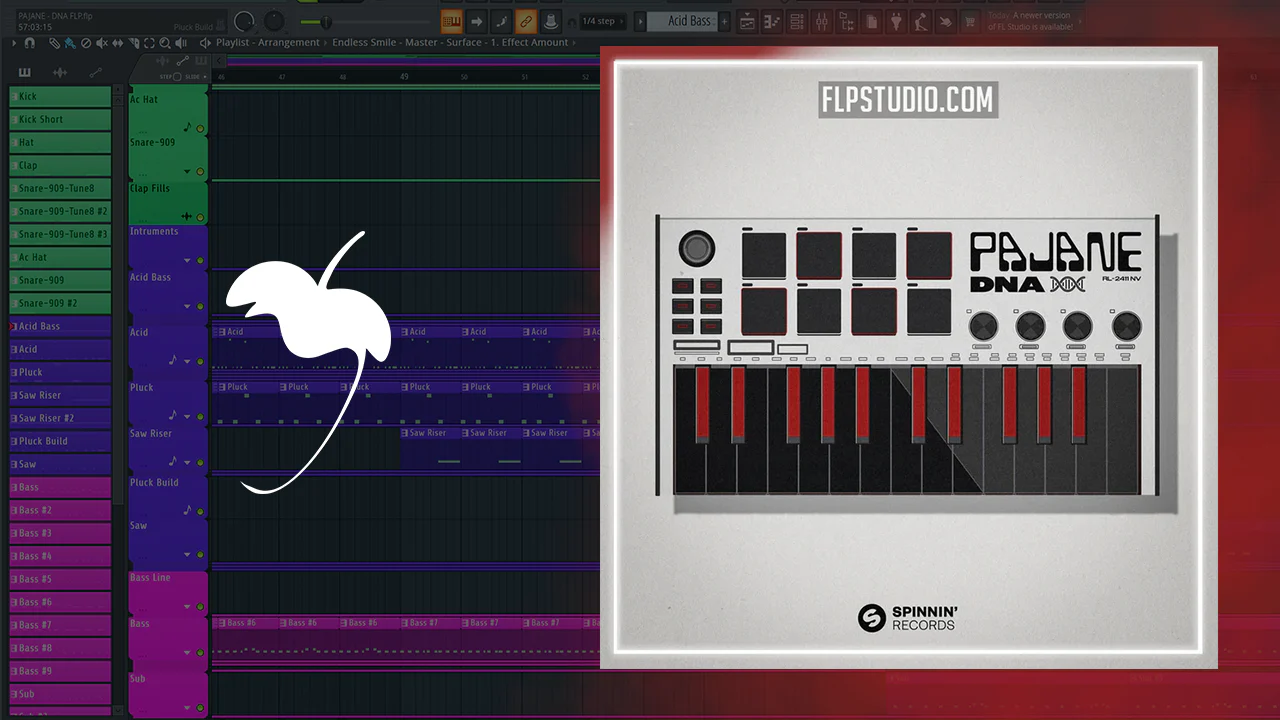
Task: Select the Bass #5 pattern in picker
Action: (x=60, y=580)
